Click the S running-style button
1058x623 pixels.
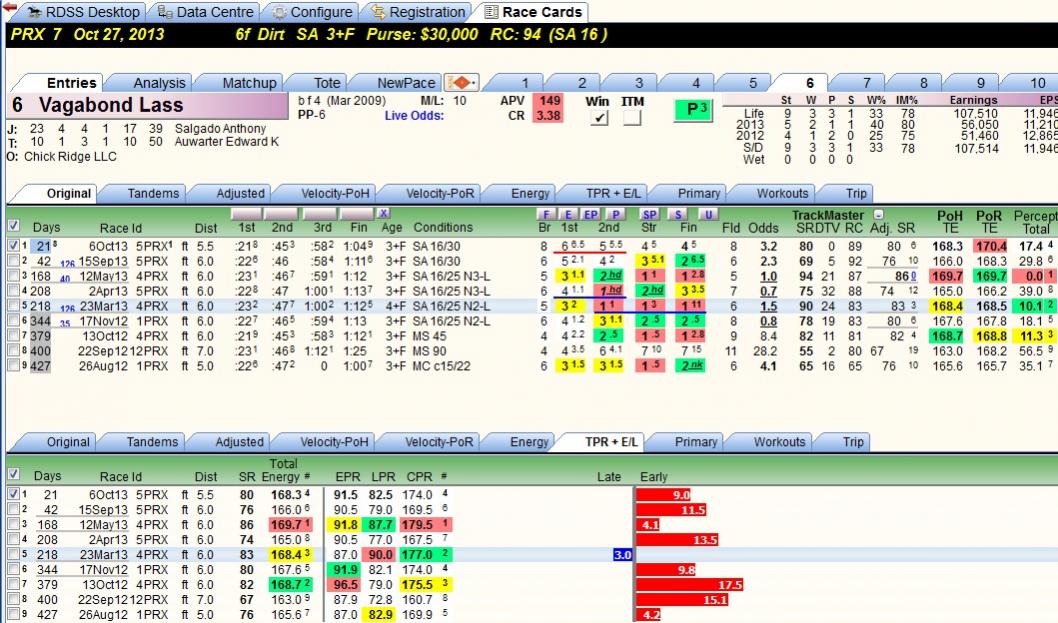point(677,214)
